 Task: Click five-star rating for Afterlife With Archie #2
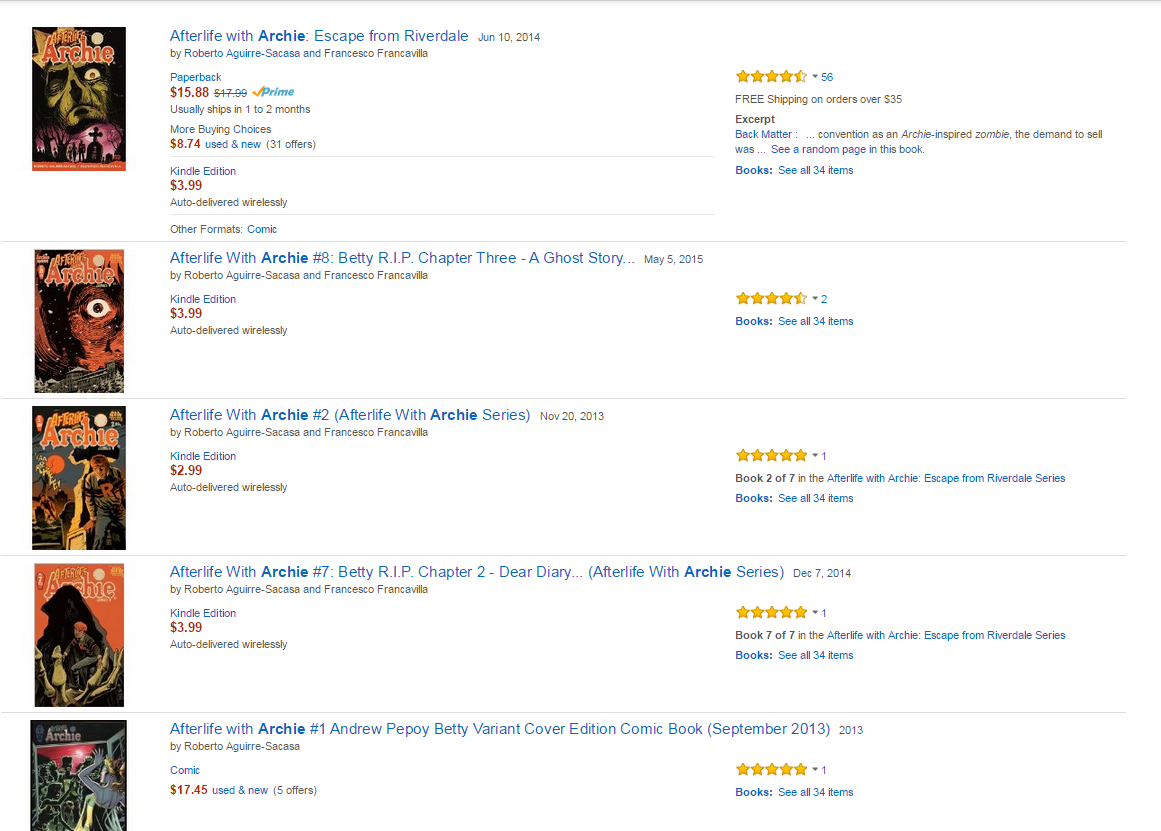pos(771,455)
